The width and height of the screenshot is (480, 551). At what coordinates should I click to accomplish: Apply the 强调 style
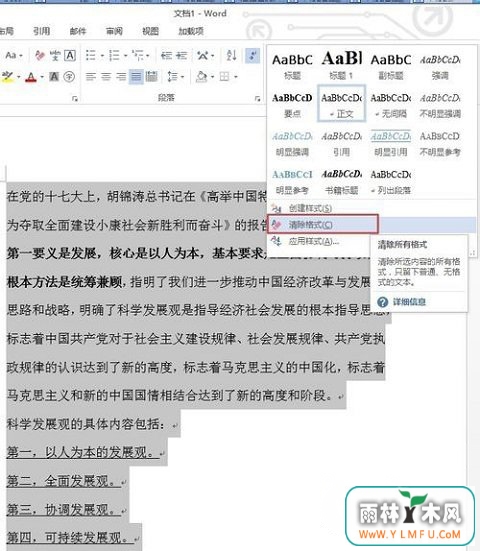tap(440, 66)
